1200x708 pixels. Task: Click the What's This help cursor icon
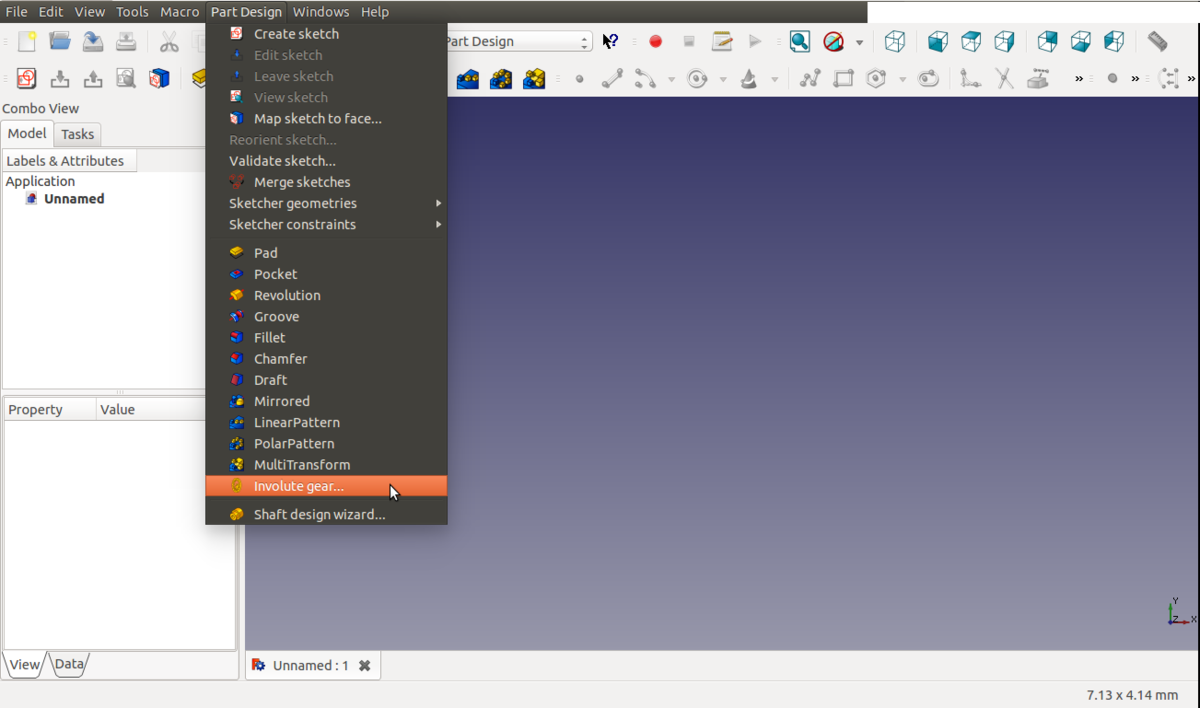pos(610,41)
